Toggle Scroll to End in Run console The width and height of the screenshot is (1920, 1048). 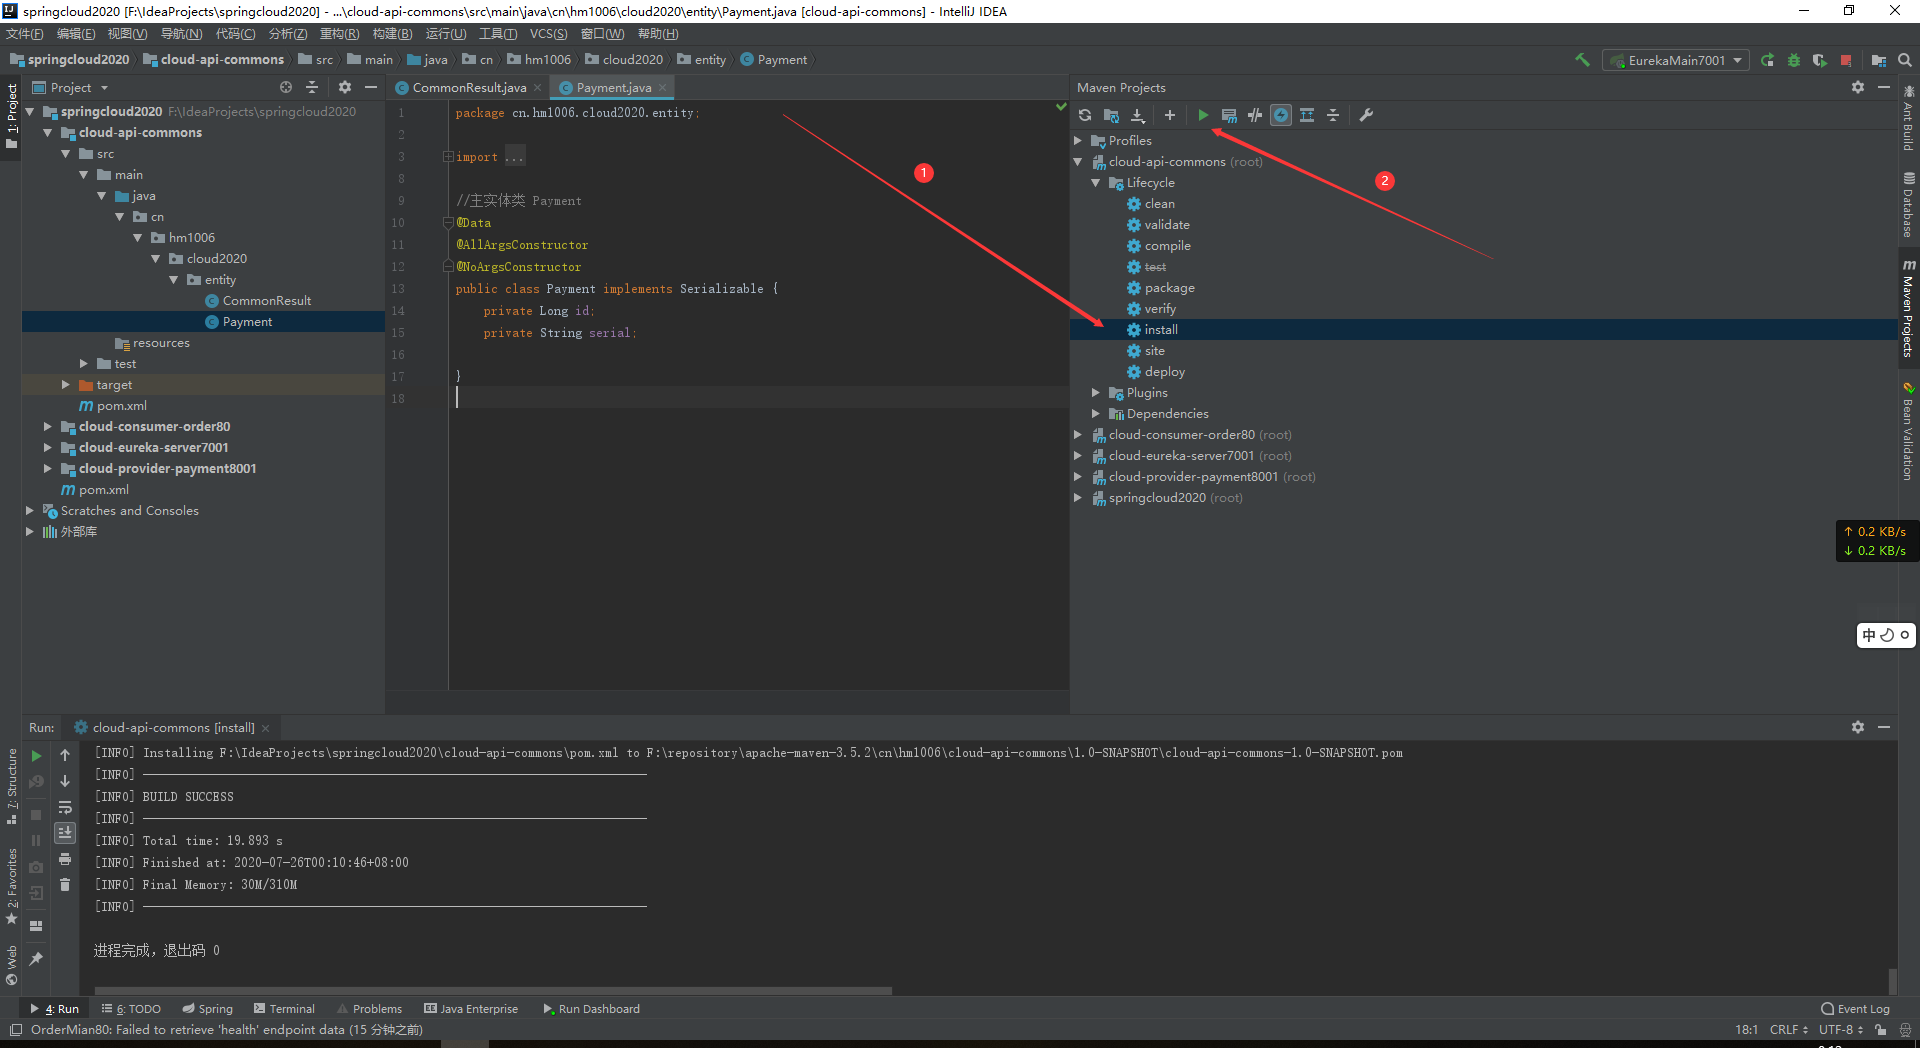(65, 832)
